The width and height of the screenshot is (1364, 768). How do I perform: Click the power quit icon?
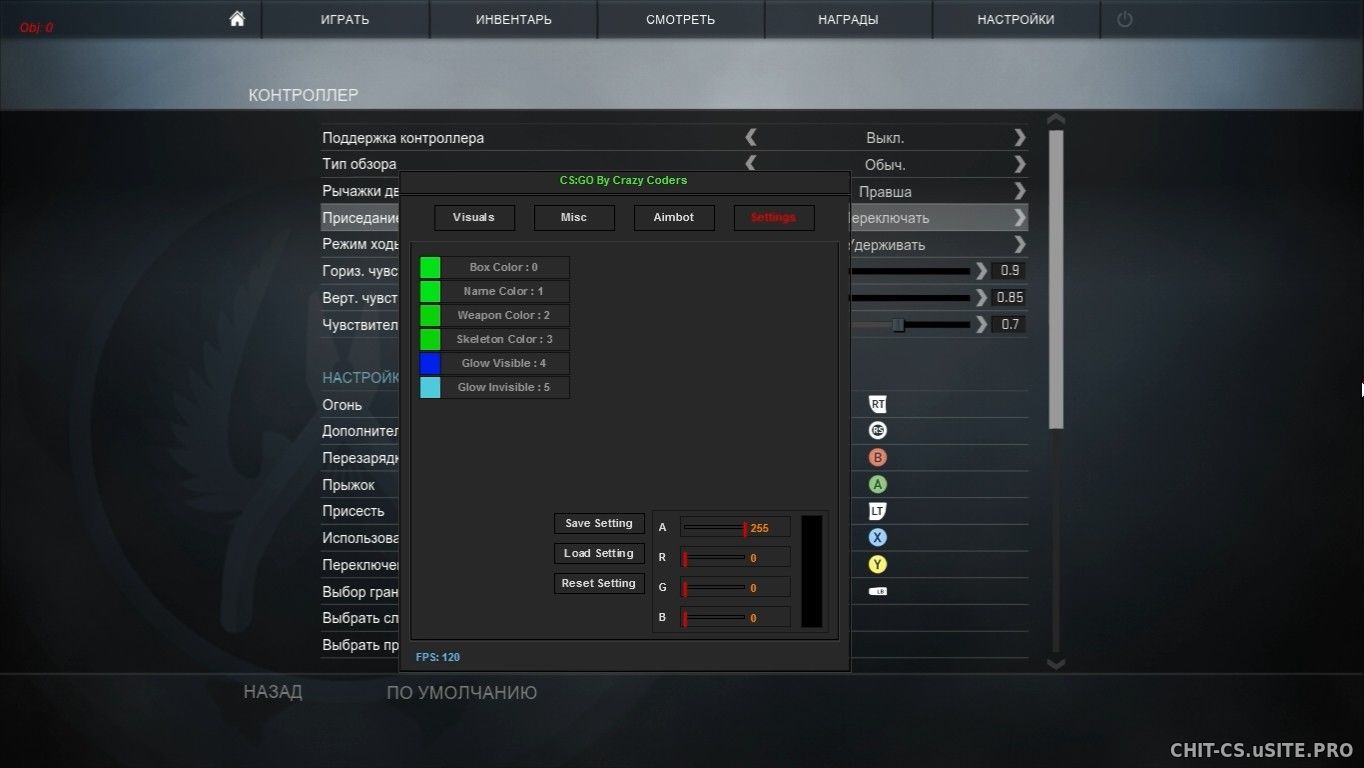1125,19
